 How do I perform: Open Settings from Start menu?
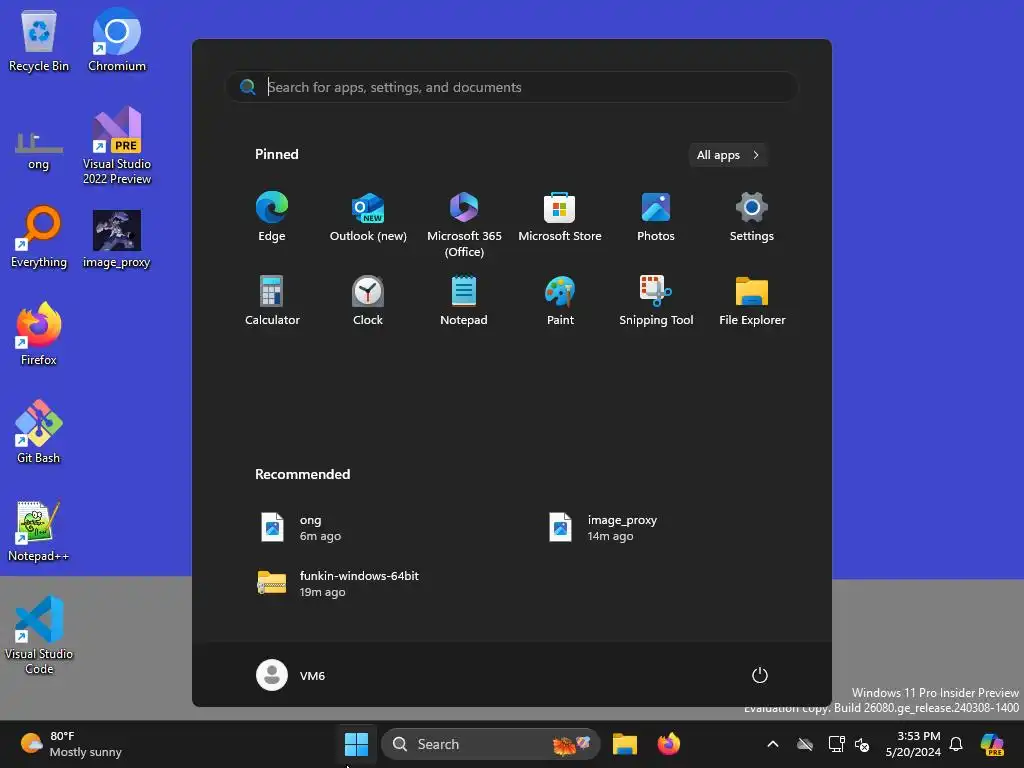coord(752,217)
